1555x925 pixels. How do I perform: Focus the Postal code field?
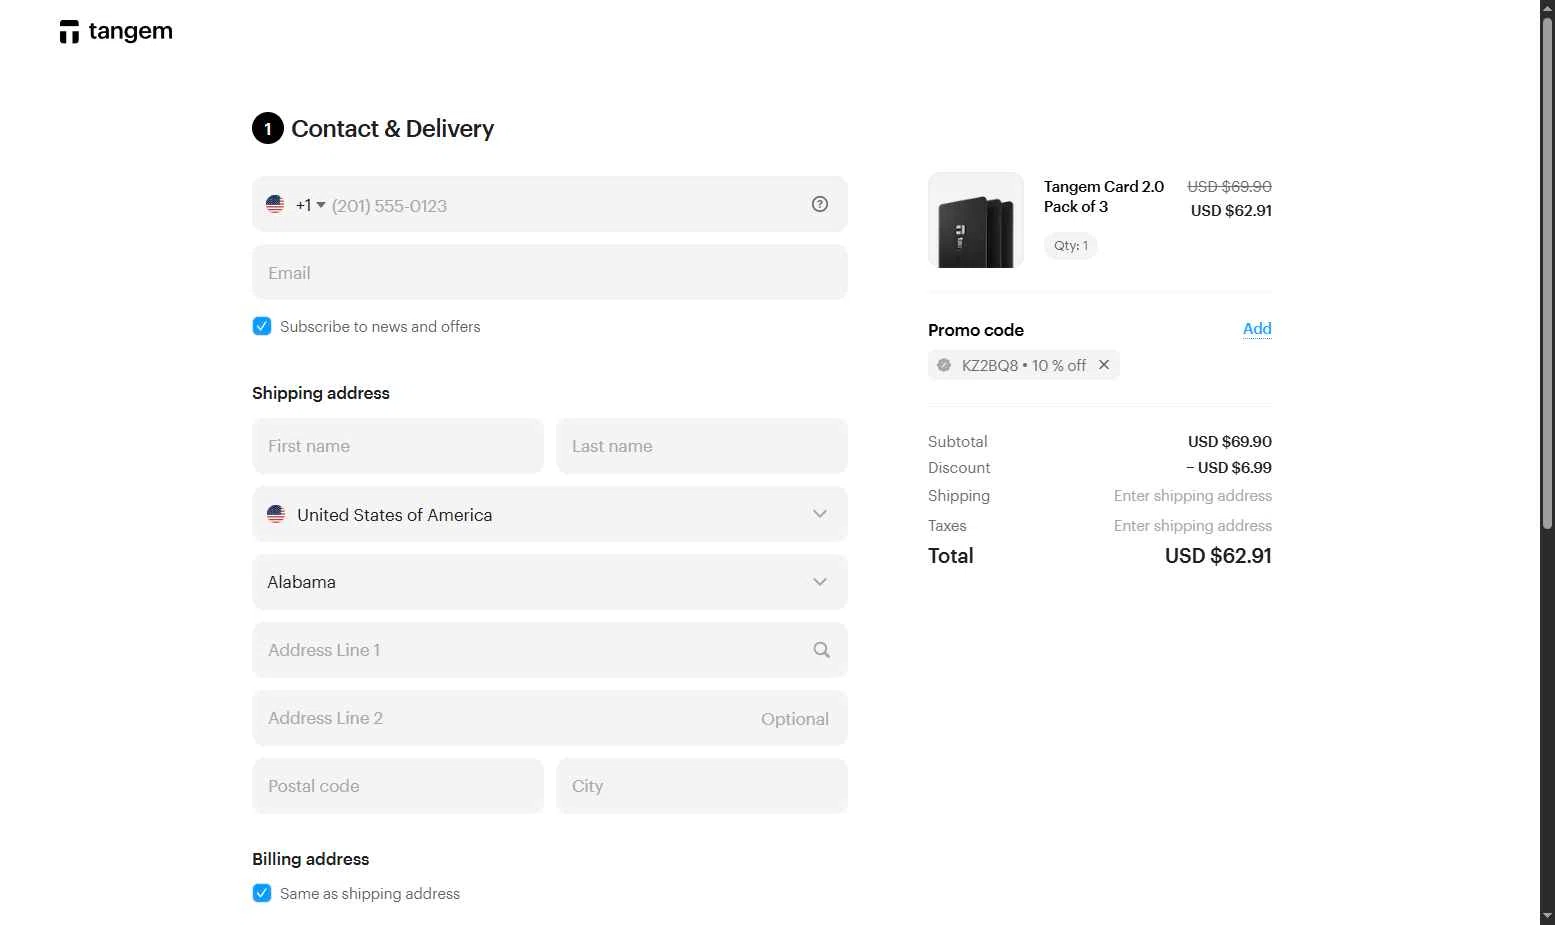pos(398,786)
